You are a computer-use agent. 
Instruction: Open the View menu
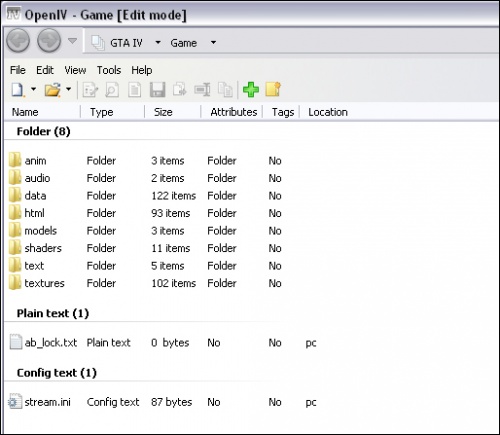click(x=75, y=70)
